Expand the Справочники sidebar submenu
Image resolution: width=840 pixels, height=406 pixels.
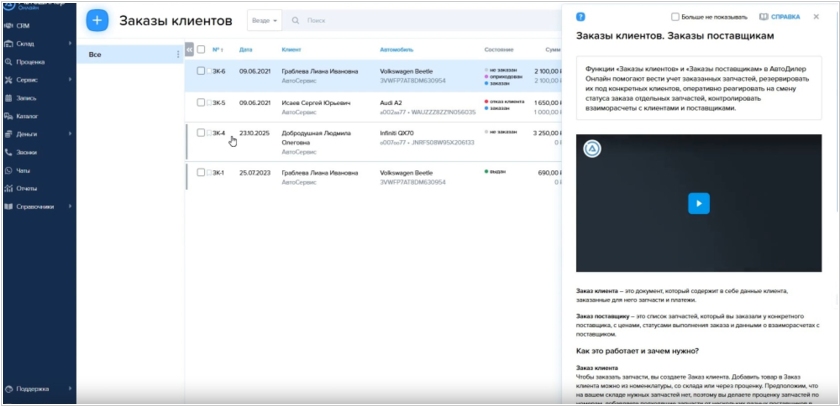(69, 206)
